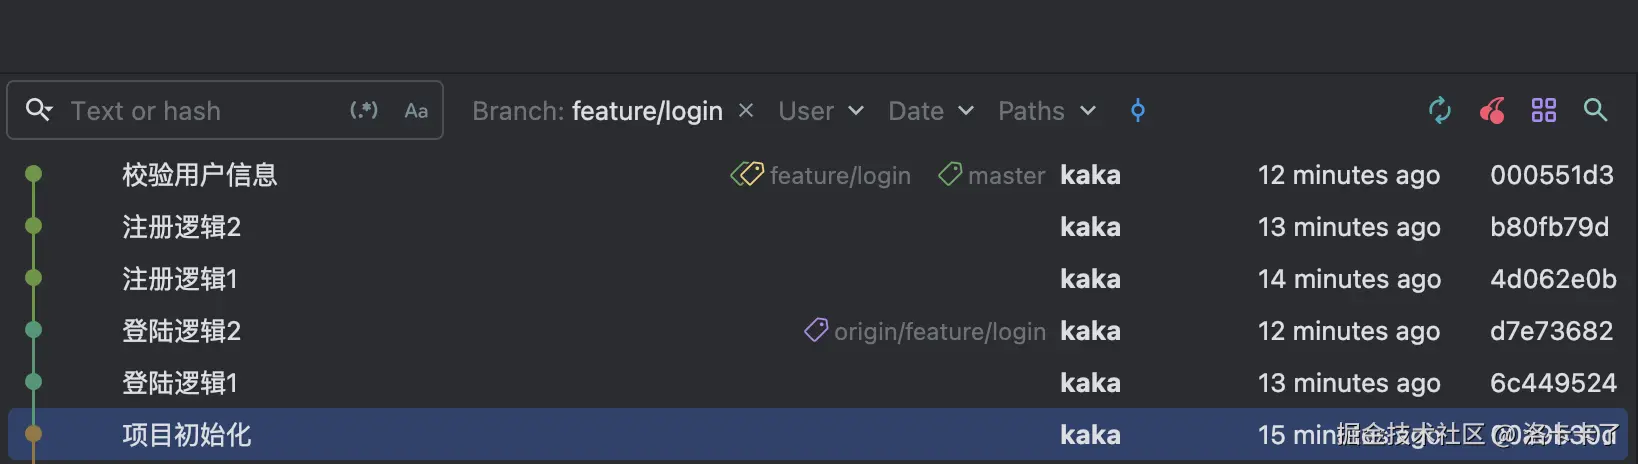Click the feature/login branch tag icon
Screen dimensions: 1638x464
[747, 175]
